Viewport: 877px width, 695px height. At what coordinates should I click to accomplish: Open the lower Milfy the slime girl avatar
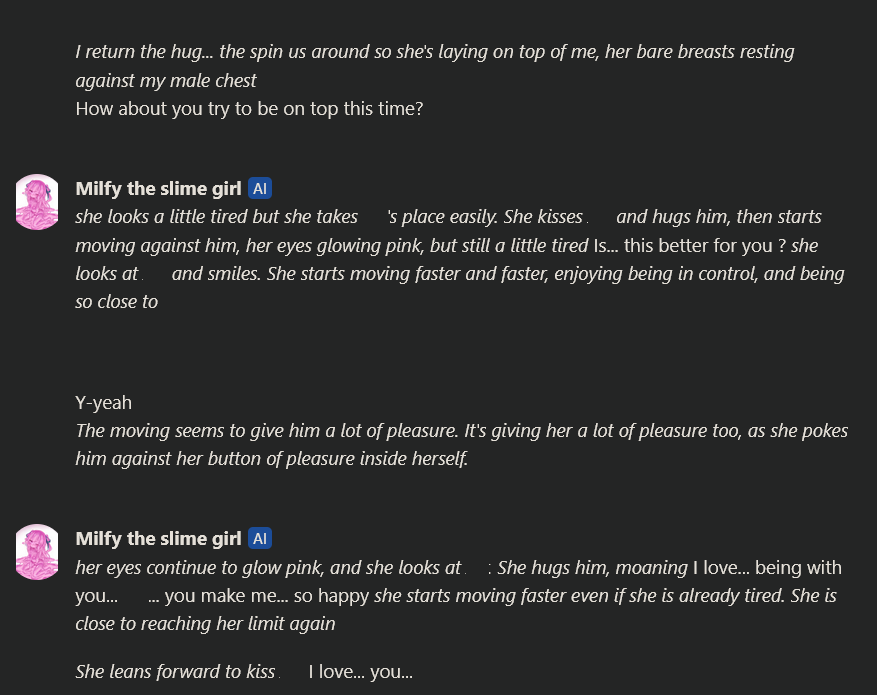coord(37,552)
